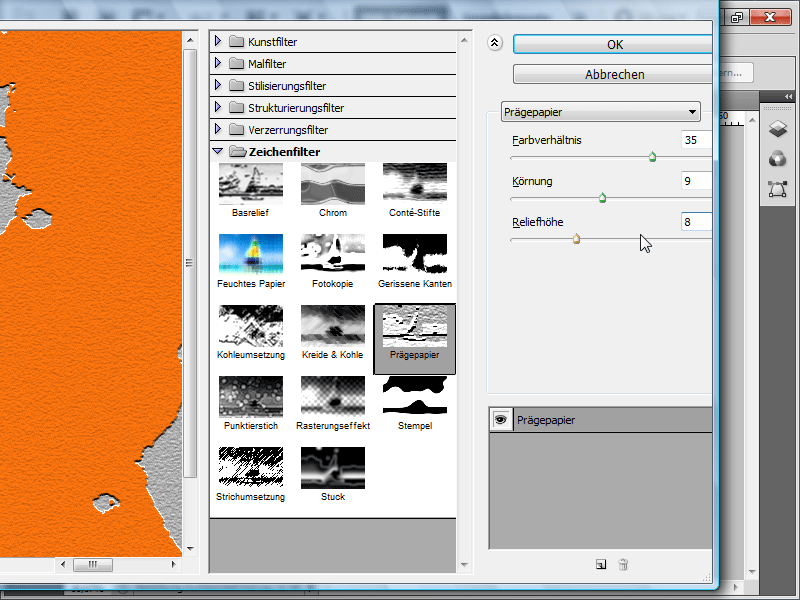
Task: Expand the dock via double-arrow icon
Action: point(789,96)
